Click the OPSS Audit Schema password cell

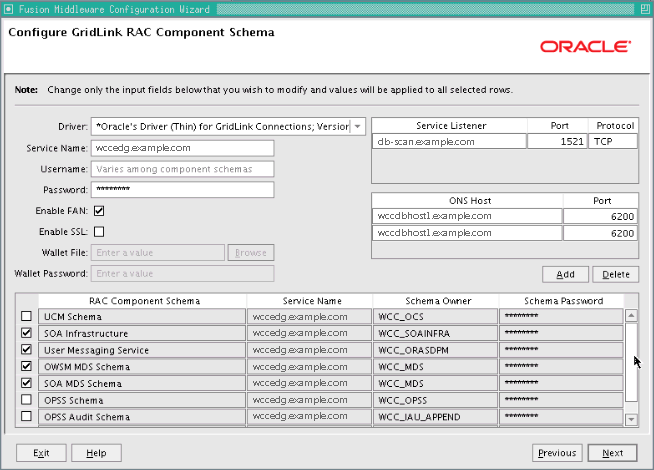pos(561,417)
